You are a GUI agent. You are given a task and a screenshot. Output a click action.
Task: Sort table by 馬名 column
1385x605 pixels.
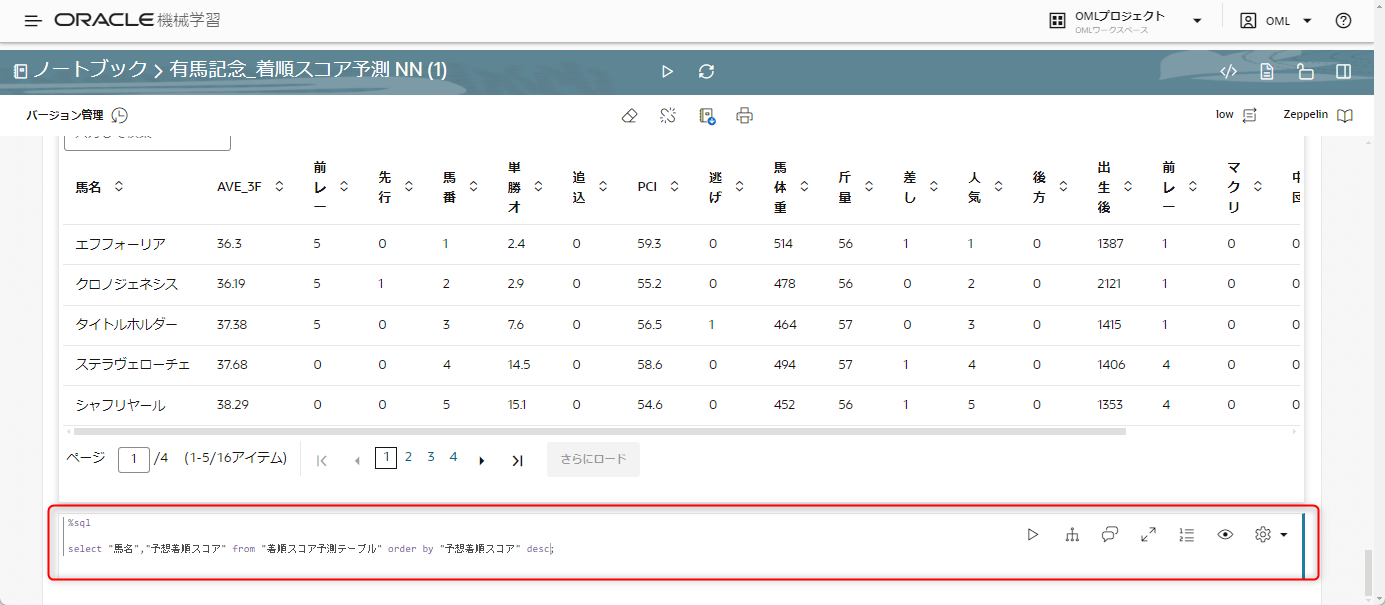click(x=119, y=186)
